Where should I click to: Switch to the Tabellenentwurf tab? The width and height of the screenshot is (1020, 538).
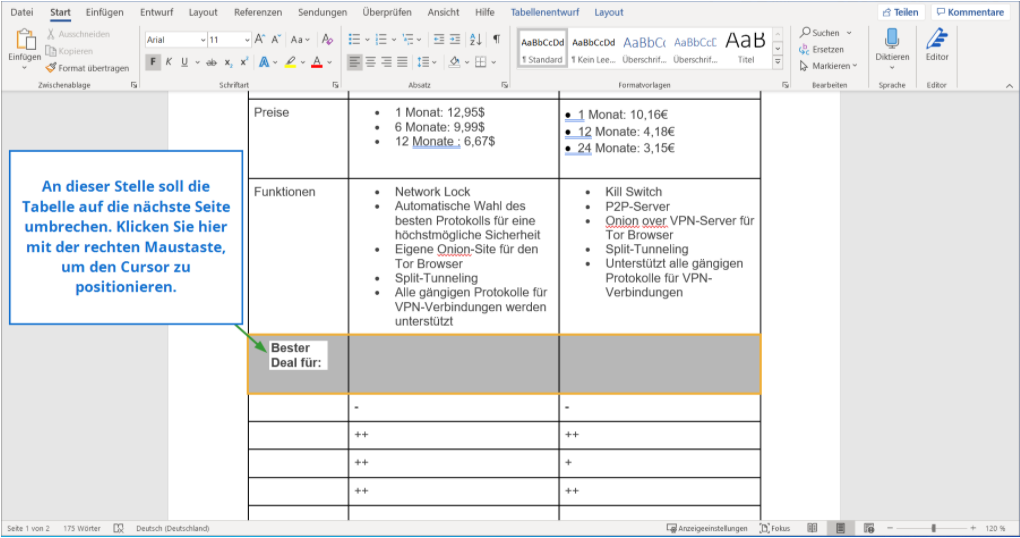(546, 12)
